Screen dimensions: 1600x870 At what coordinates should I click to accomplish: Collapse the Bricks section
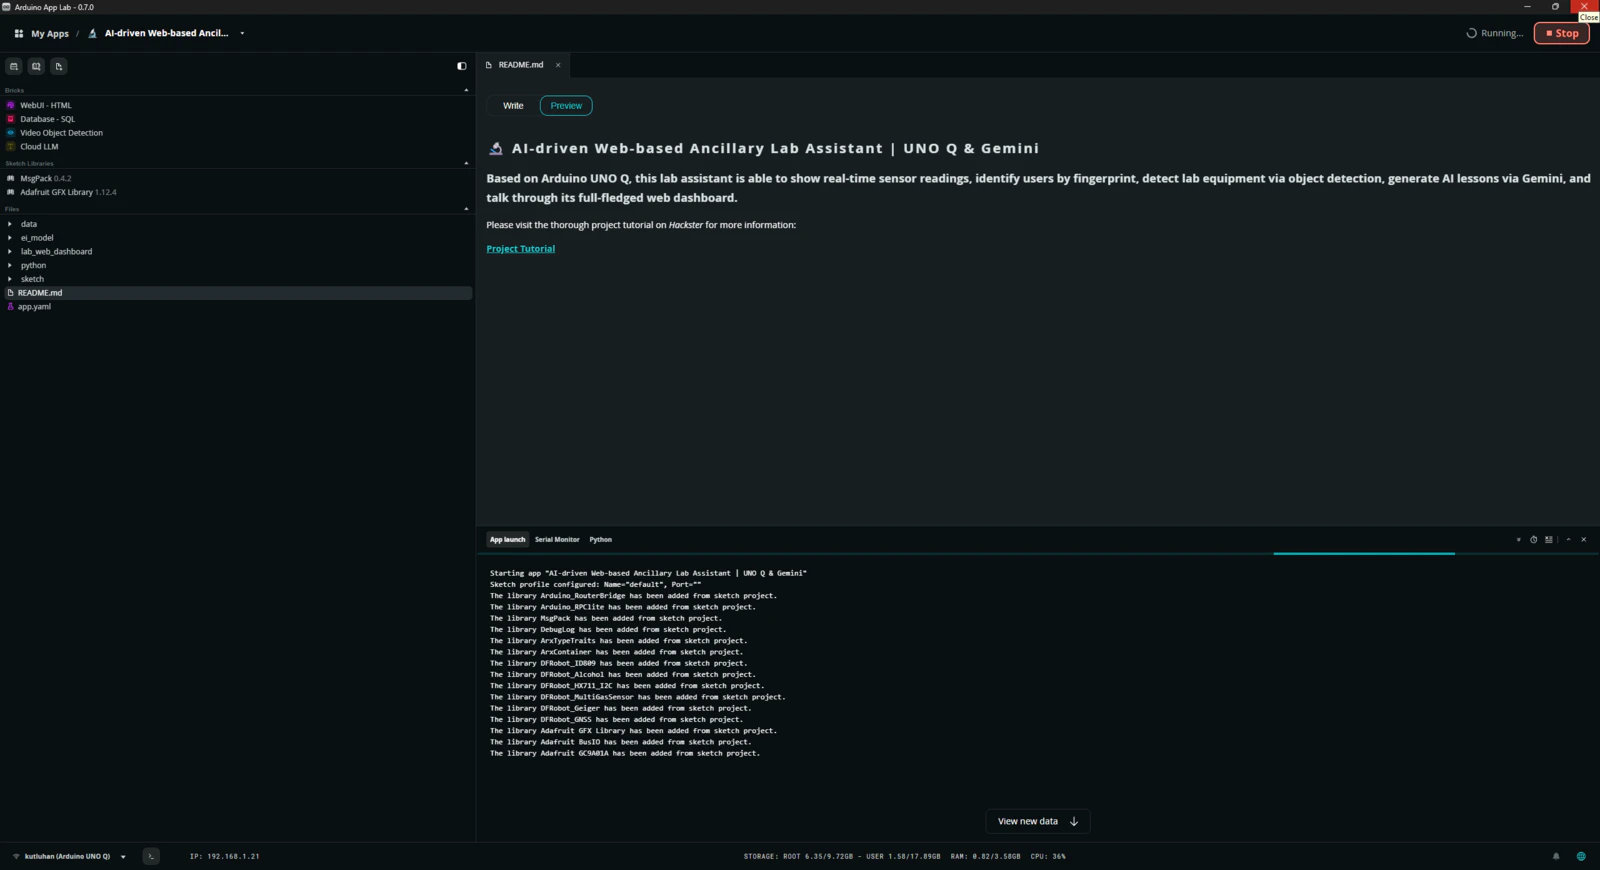[466, 90]
